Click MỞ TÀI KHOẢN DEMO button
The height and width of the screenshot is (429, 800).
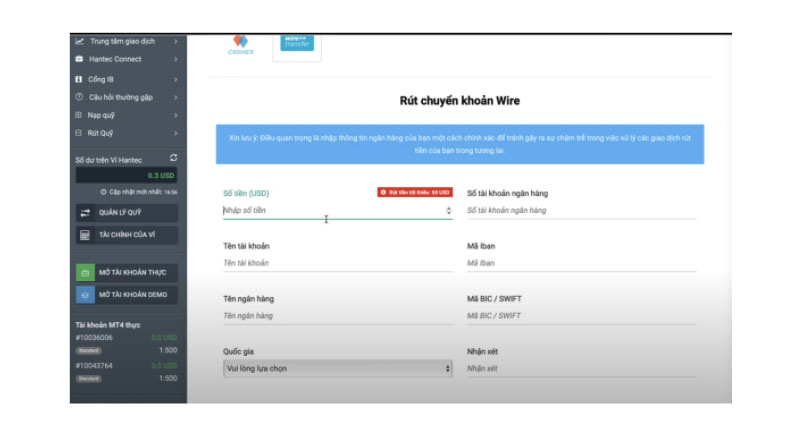[x=127, y=295]
